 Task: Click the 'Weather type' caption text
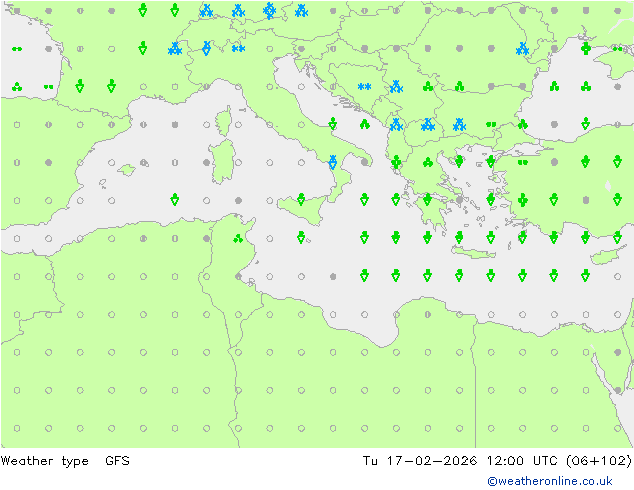[44, 461]
